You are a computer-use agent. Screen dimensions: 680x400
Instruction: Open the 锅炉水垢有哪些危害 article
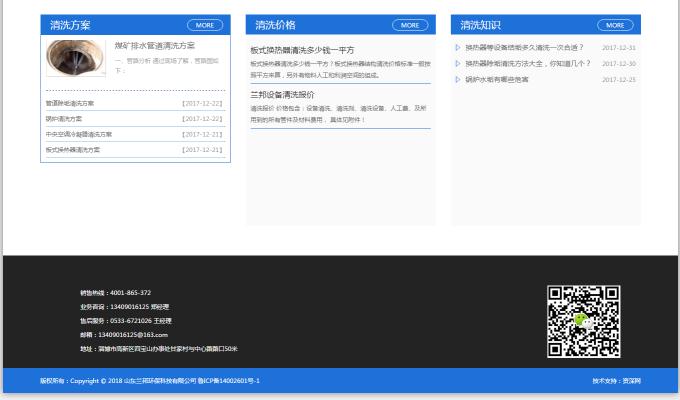(497, 79)
